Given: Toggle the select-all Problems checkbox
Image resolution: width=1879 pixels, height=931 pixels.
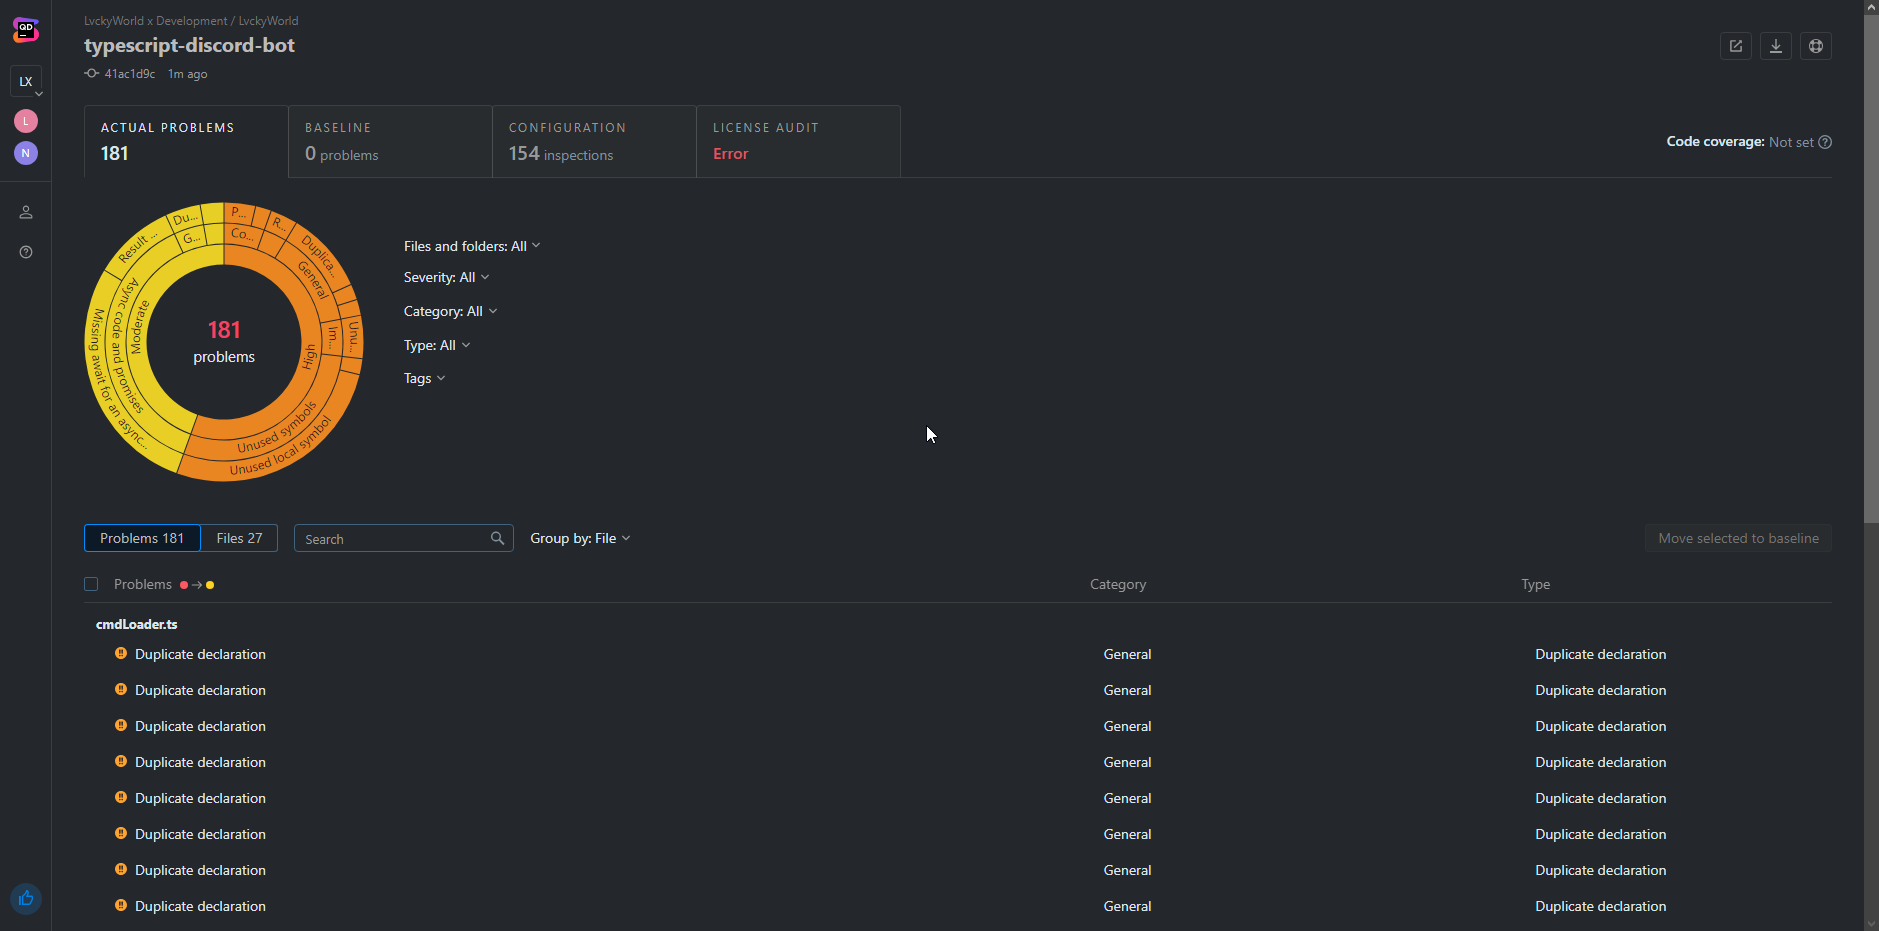Looking at the screenshot, I should click(x=91, y=584).
